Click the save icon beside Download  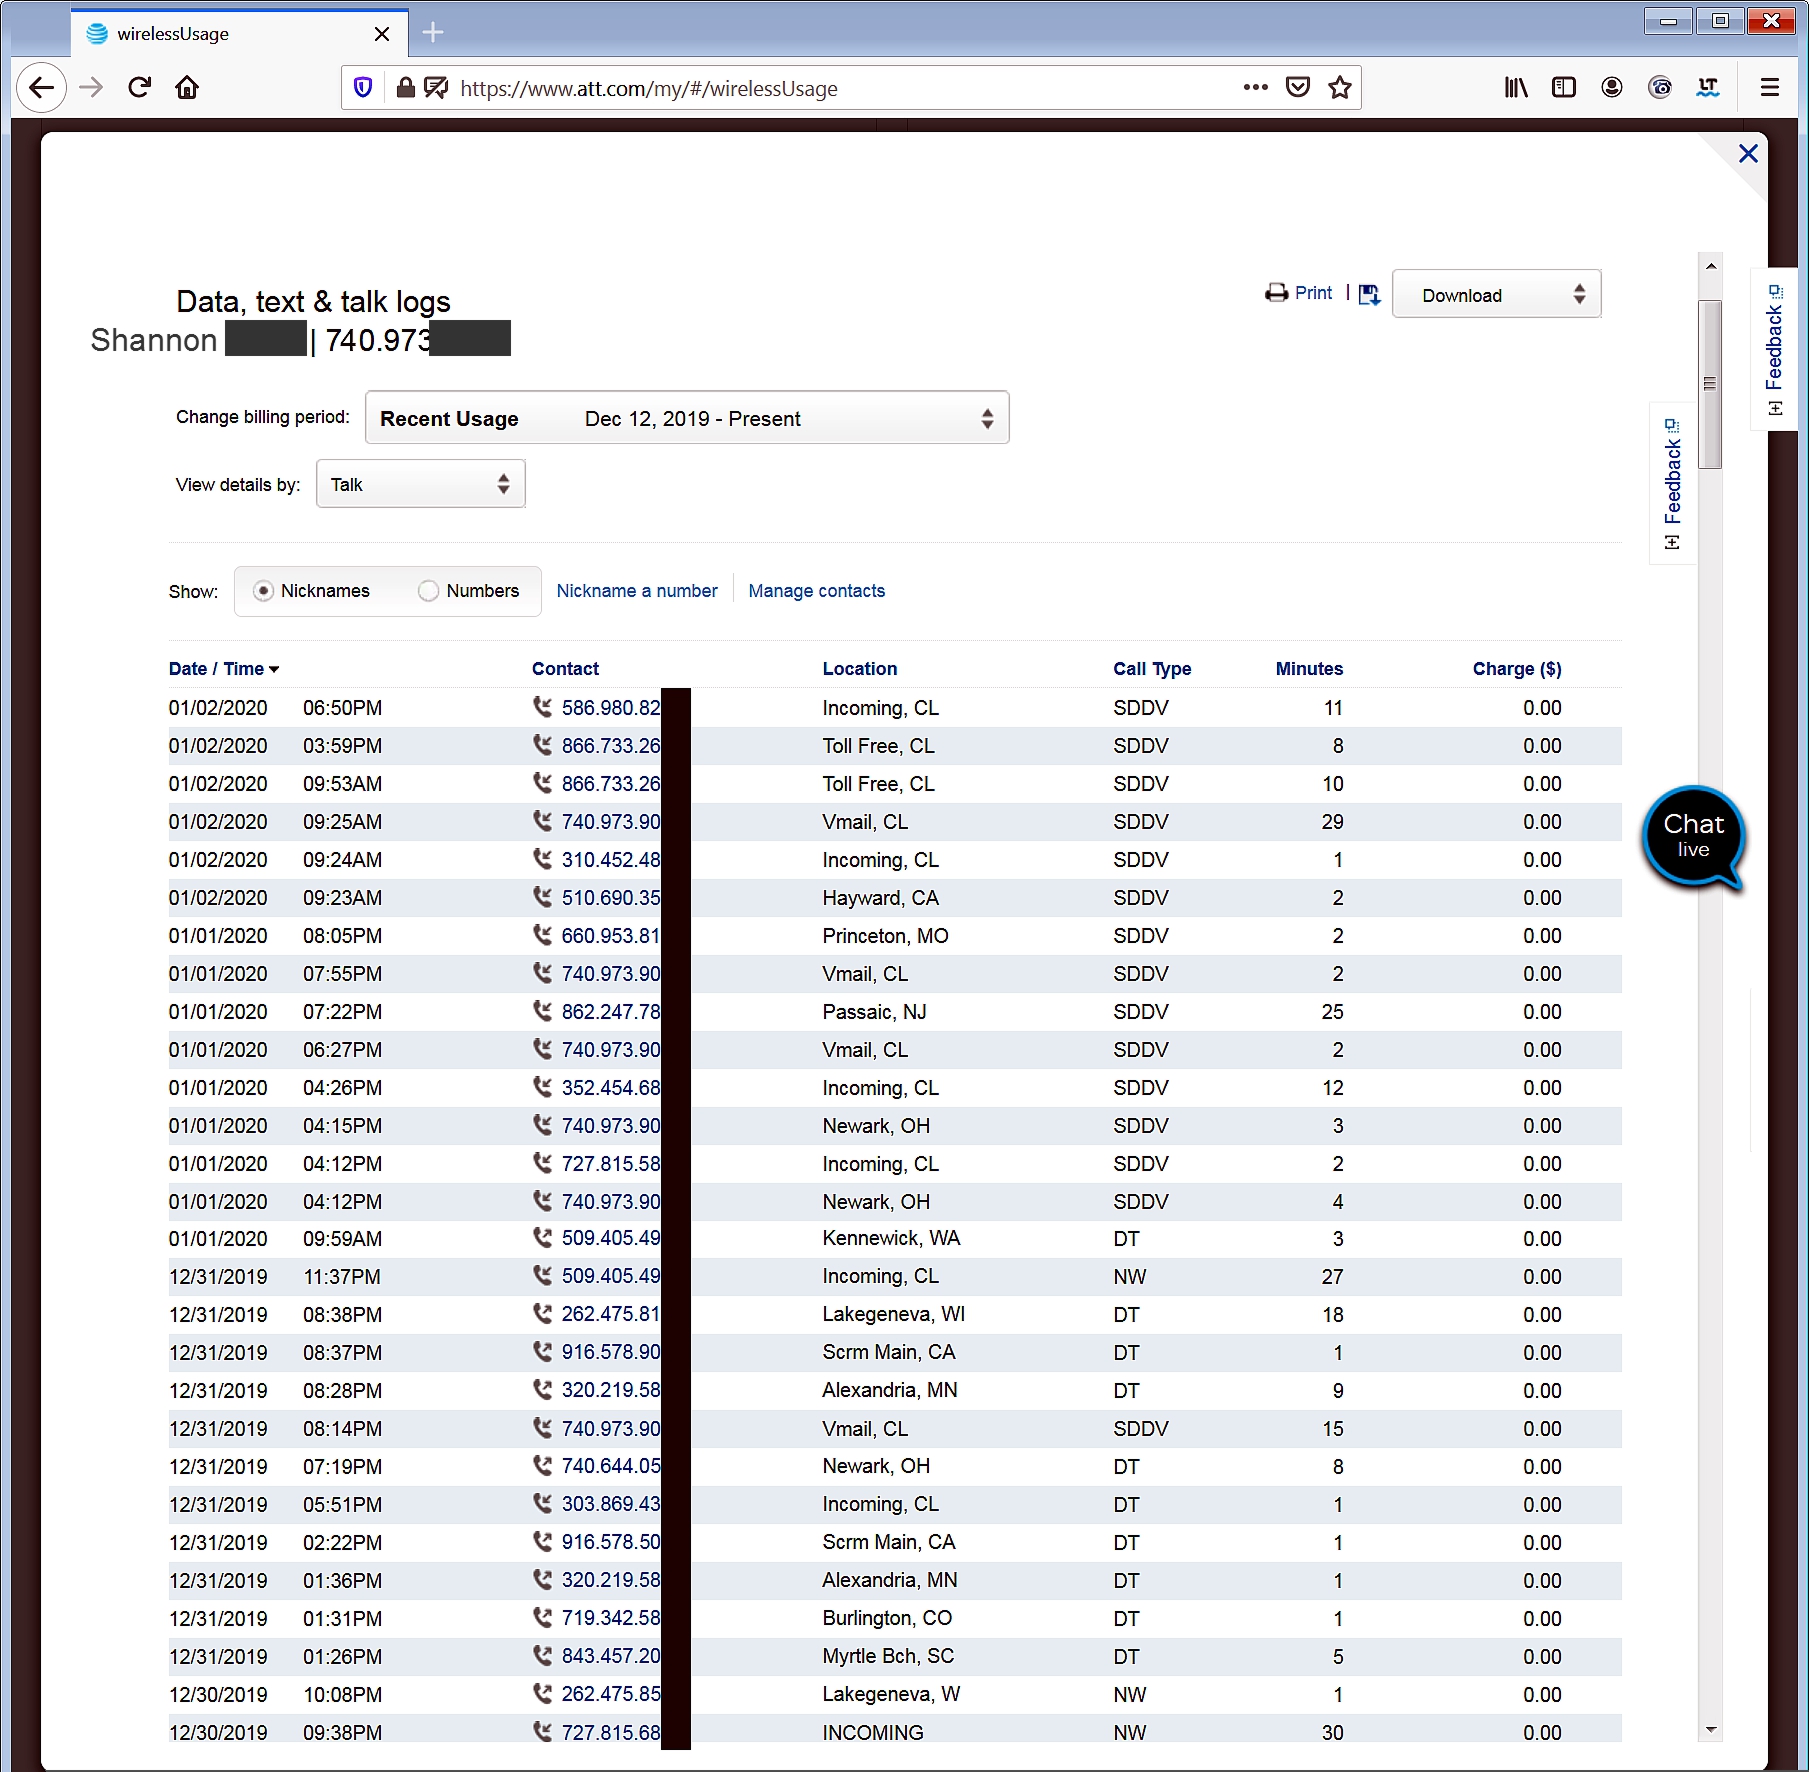coord(1369,294)
